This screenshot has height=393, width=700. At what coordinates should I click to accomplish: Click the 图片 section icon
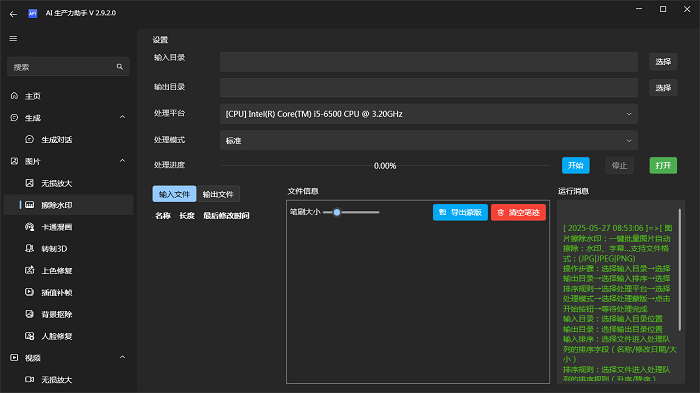click(14, 161)
